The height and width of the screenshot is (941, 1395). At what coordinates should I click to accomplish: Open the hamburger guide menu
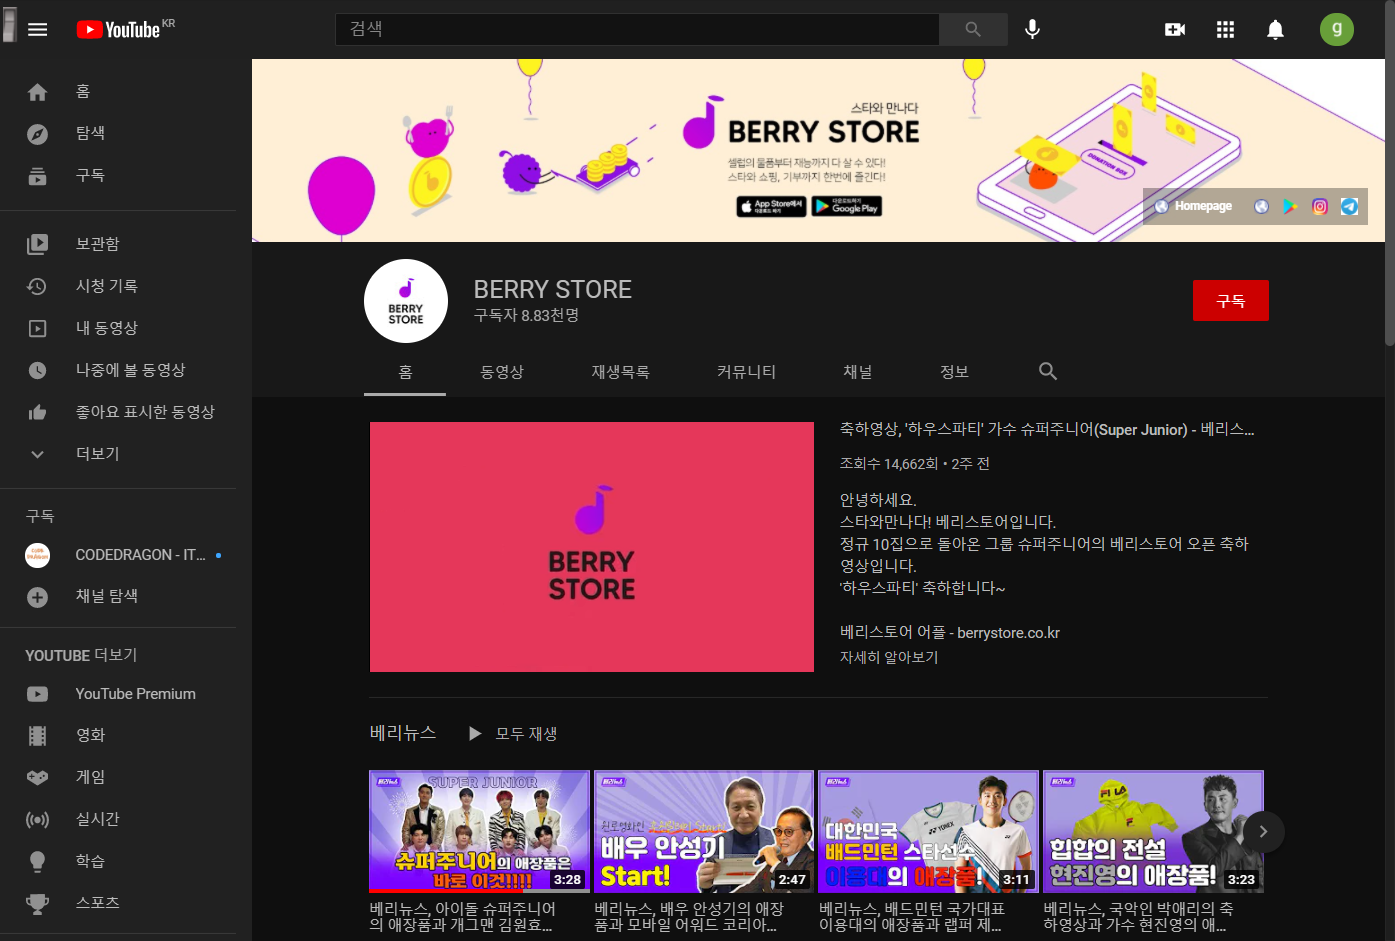click(x=38, y=29)
